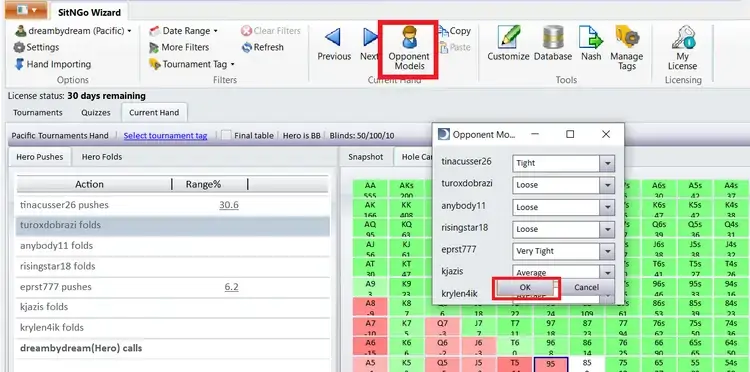750x372 pixels.
Task: Click Clear Filters
Action: (x=271, y=31)
